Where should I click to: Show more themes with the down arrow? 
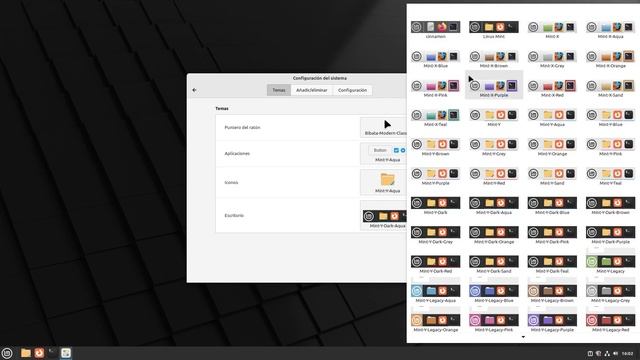523,337
